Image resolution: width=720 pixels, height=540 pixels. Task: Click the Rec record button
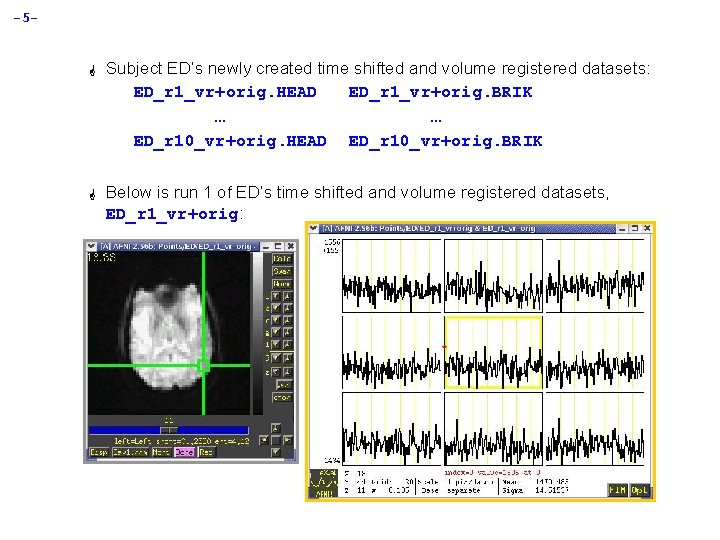tap(206, 452)
